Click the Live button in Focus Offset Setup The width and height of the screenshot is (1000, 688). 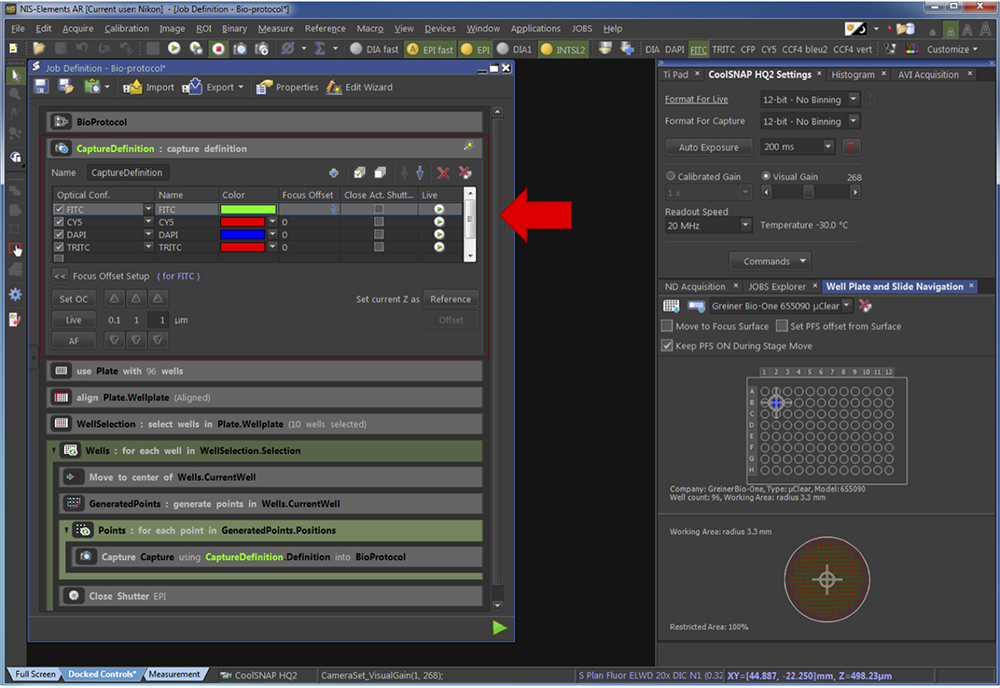coord(73,320)
